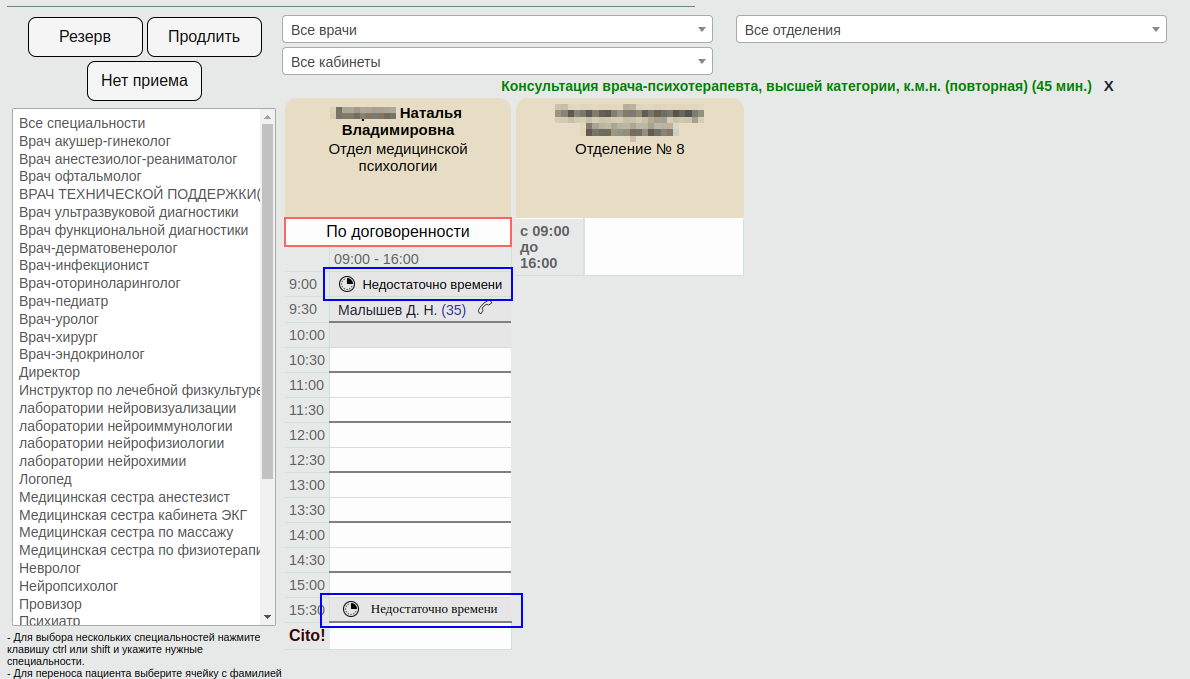Select the empty 13:00 time slot
Viewport: 1190px width, 679px height.
tap(420, 485)
